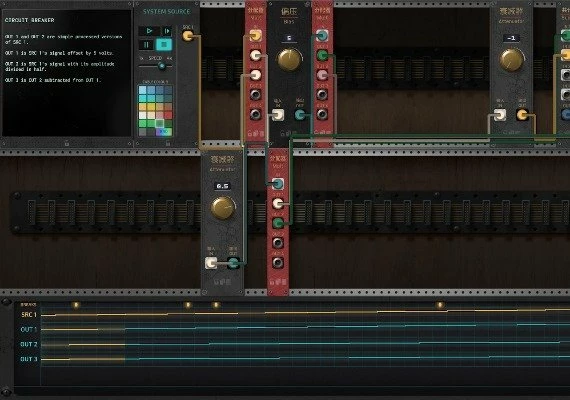Screen dimensions: 570x400
Task: Click the knob on the -1 attenuator
Action: point(511,60)
